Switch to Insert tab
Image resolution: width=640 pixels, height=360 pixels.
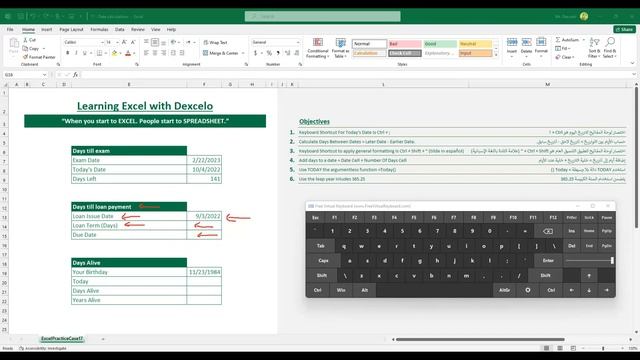[x=47, y=29]
